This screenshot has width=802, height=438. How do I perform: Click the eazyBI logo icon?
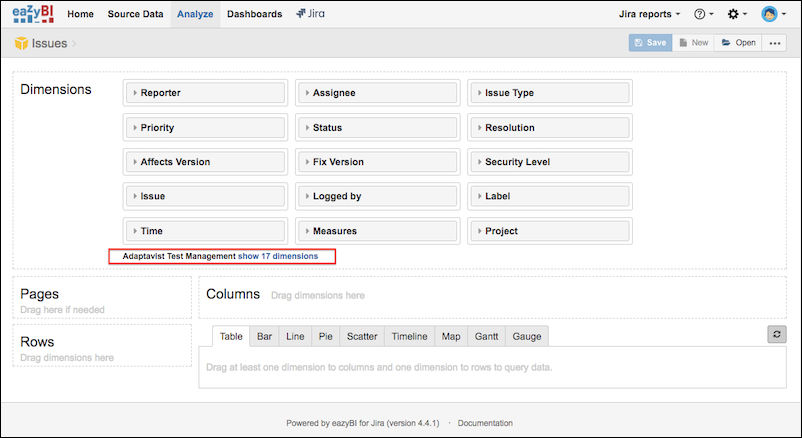point(33,15)
